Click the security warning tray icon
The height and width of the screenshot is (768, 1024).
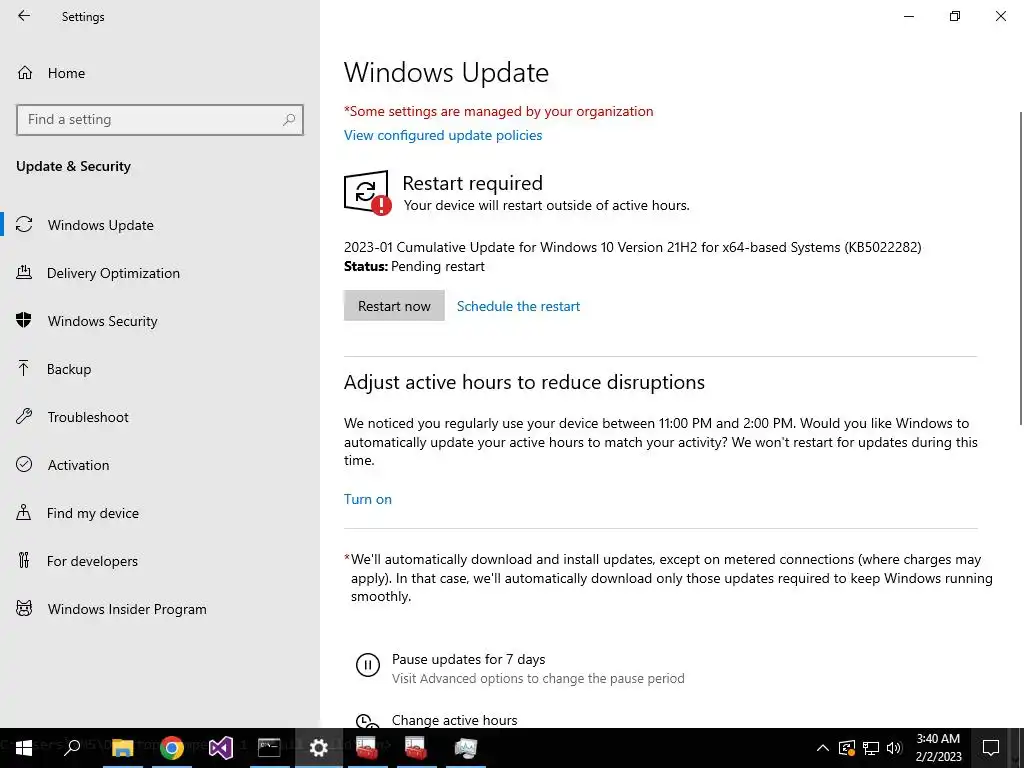click(x=846, y=748)
